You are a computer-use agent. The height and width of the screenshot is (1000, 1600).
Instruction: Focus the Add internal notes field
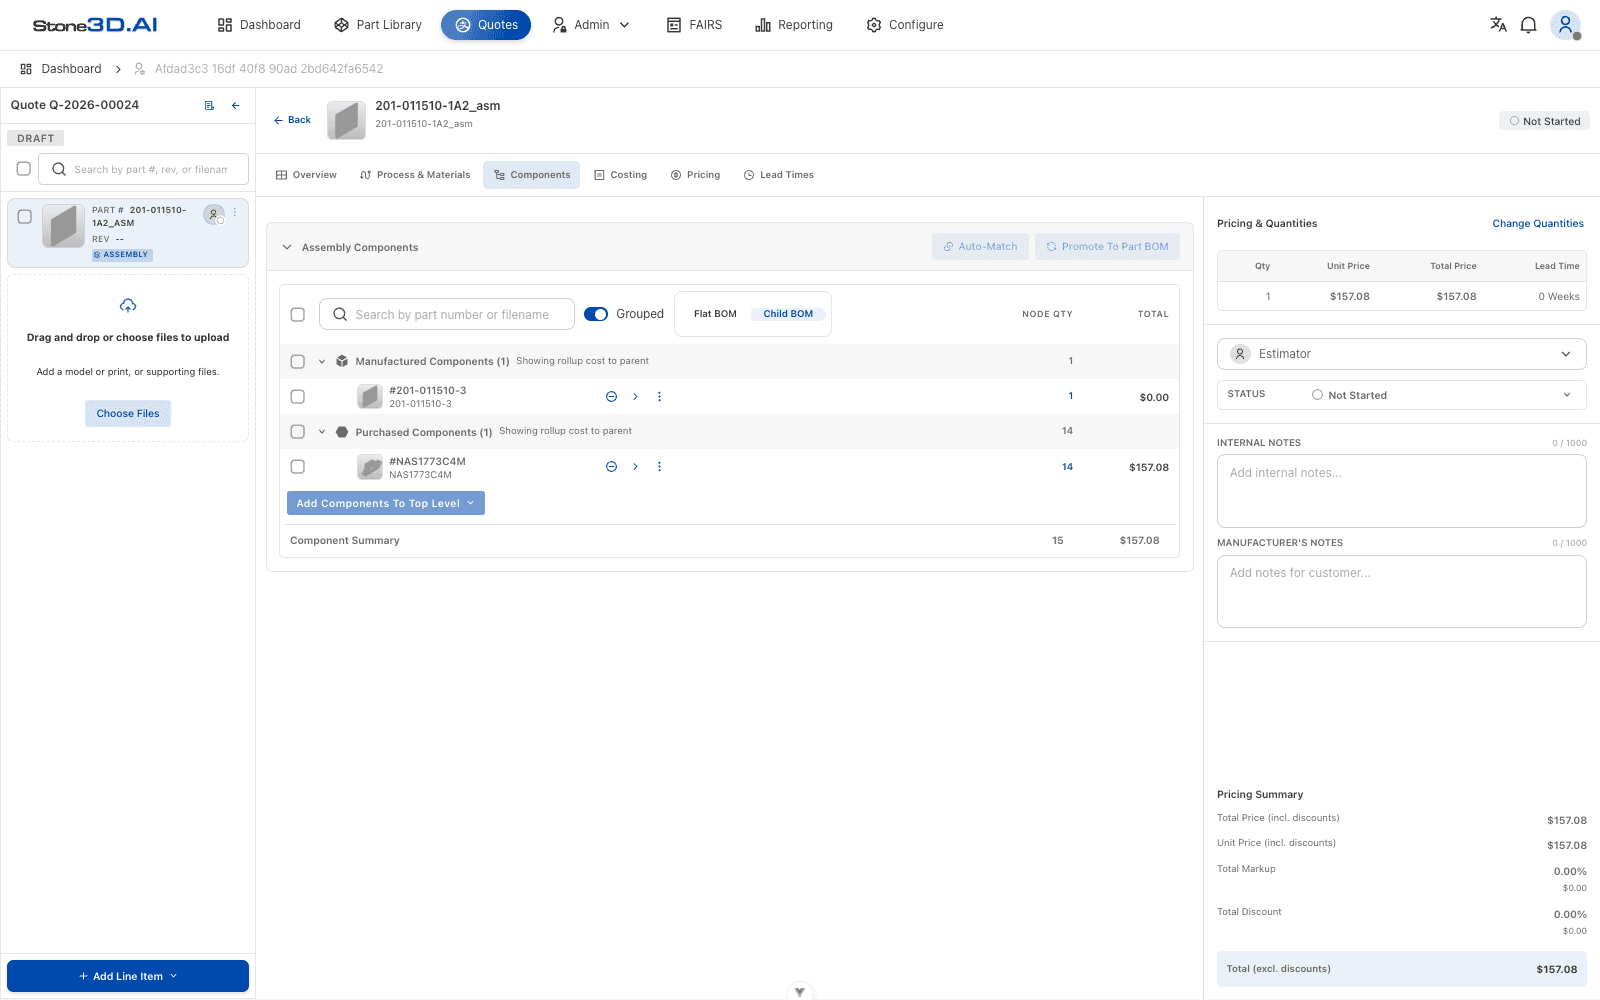point(1401,491)
